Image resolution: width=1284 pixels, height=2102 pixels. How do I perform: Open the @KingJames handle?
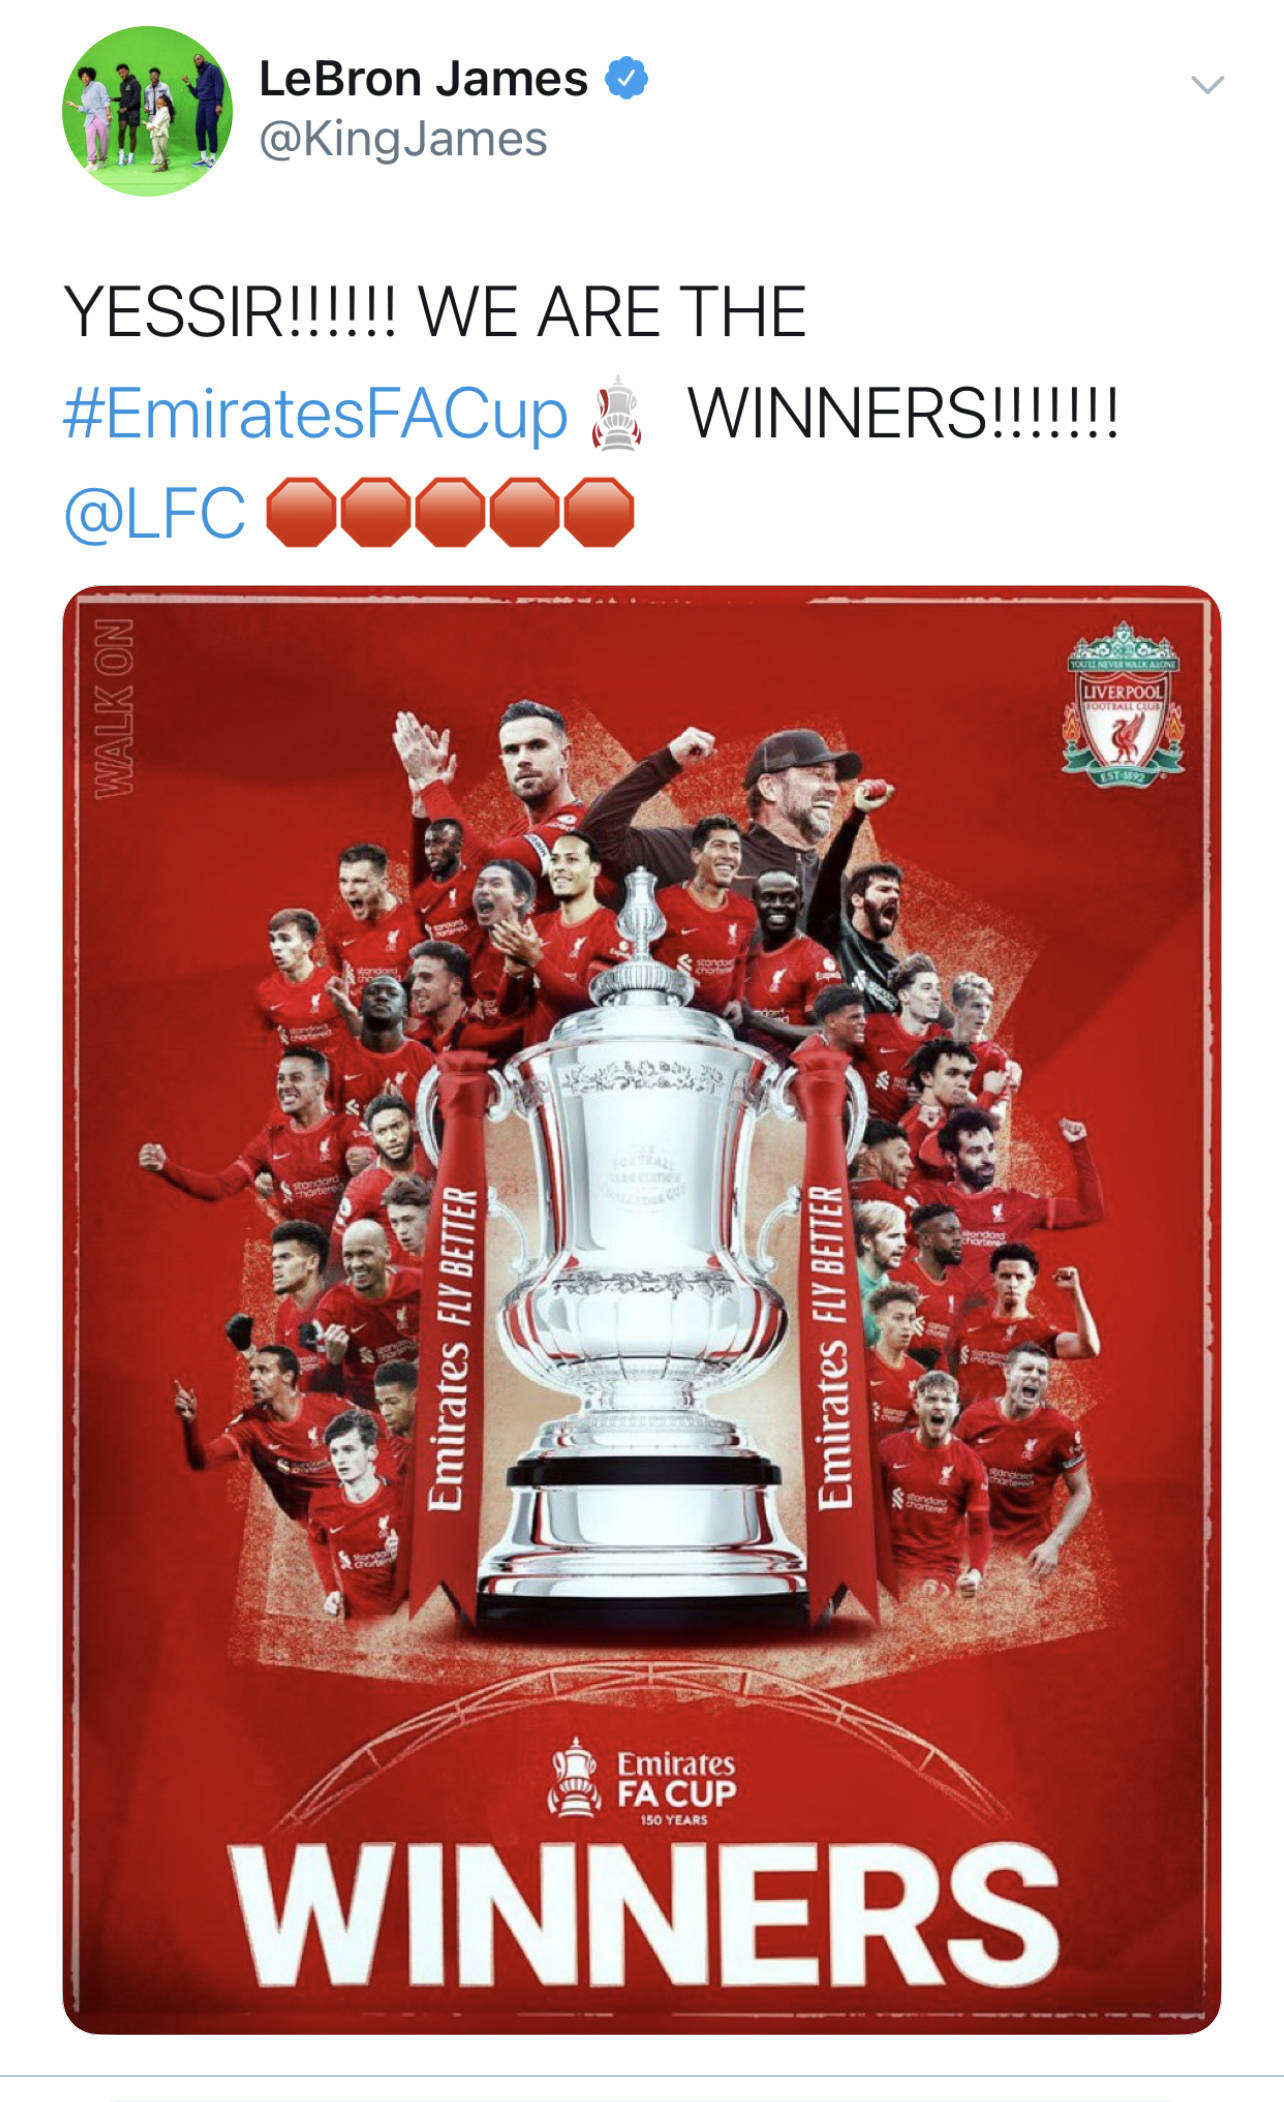tap(403, 139)
